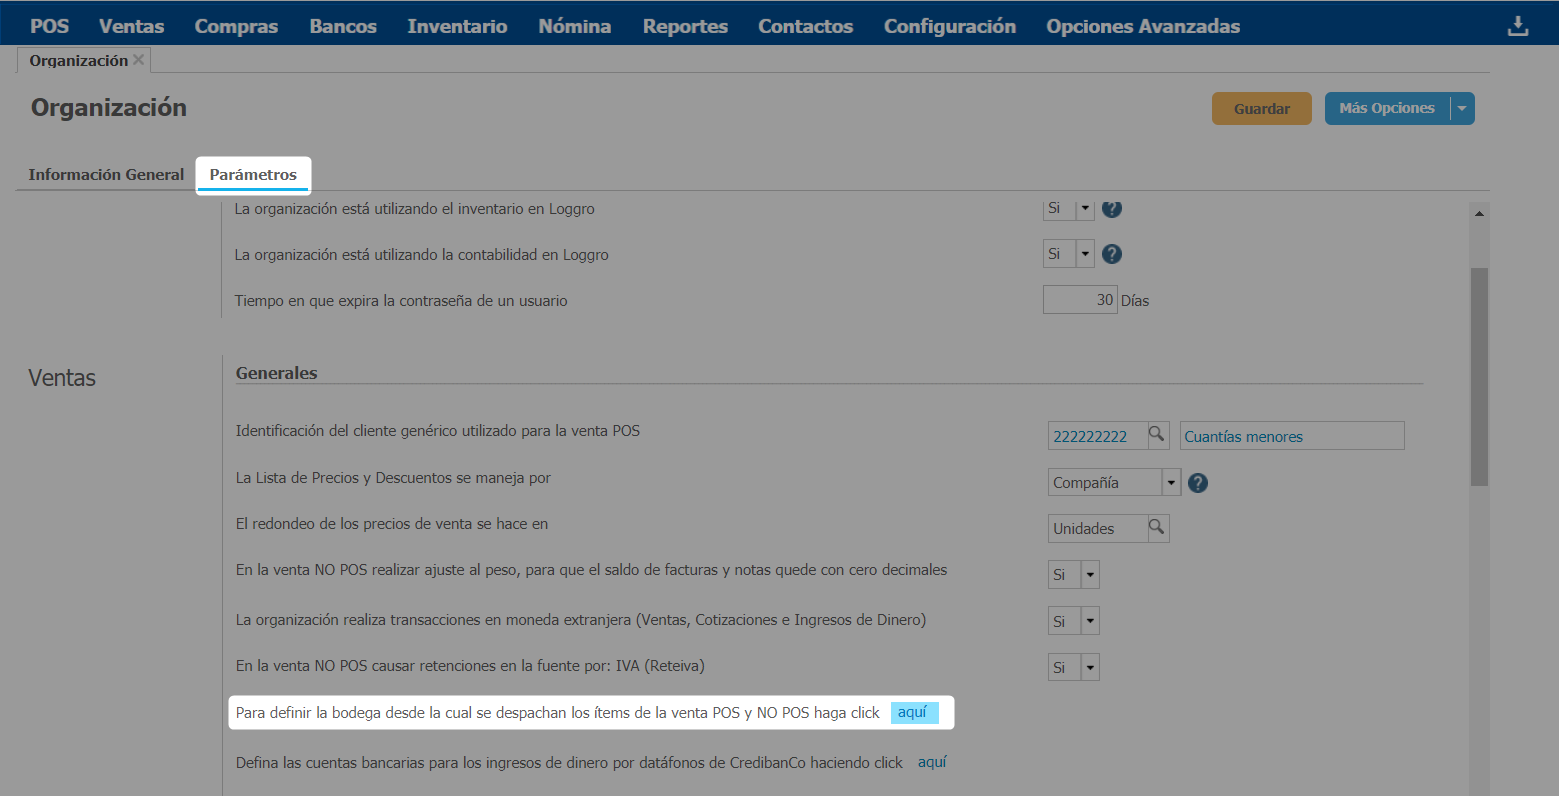Click the password expiry days field
The height and width of the screenshot is (796, 1559).
(x=1079, y=300)
